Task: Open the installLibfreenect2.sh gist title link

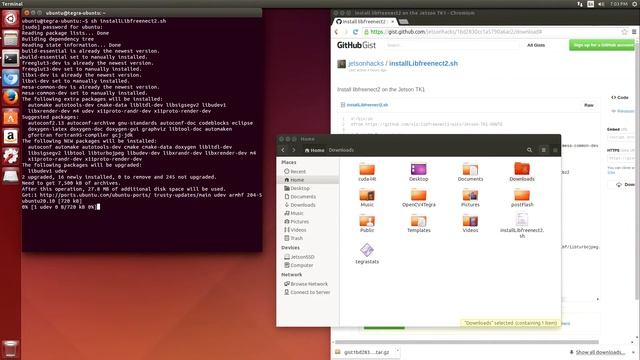Action: point(423,63)
